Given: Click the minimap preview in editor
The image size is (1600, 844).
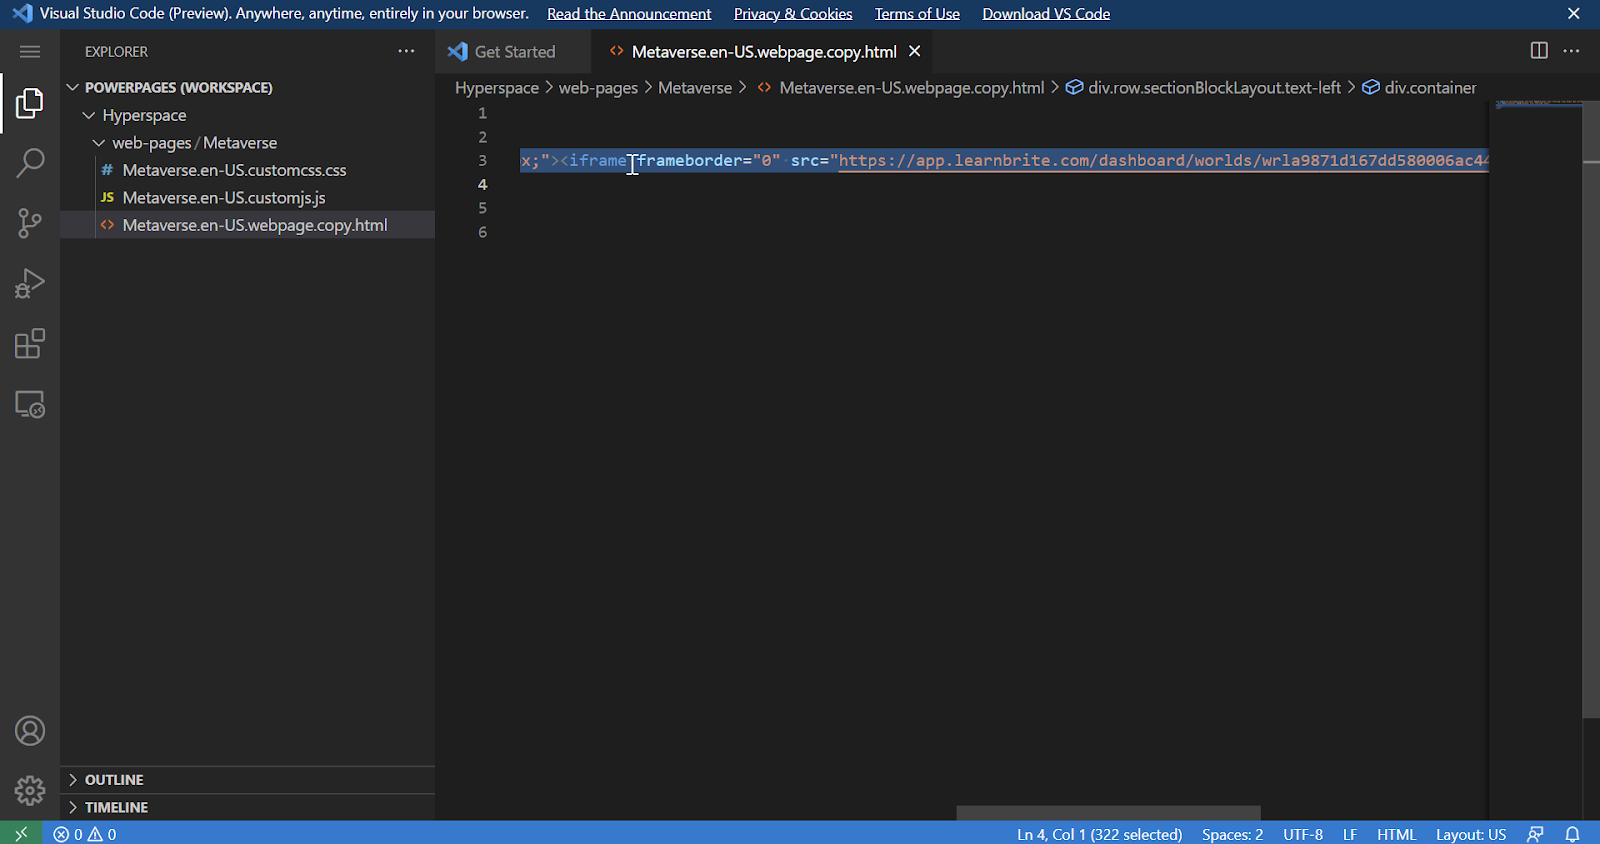Looking at the screenshot, I should 1539,104.
